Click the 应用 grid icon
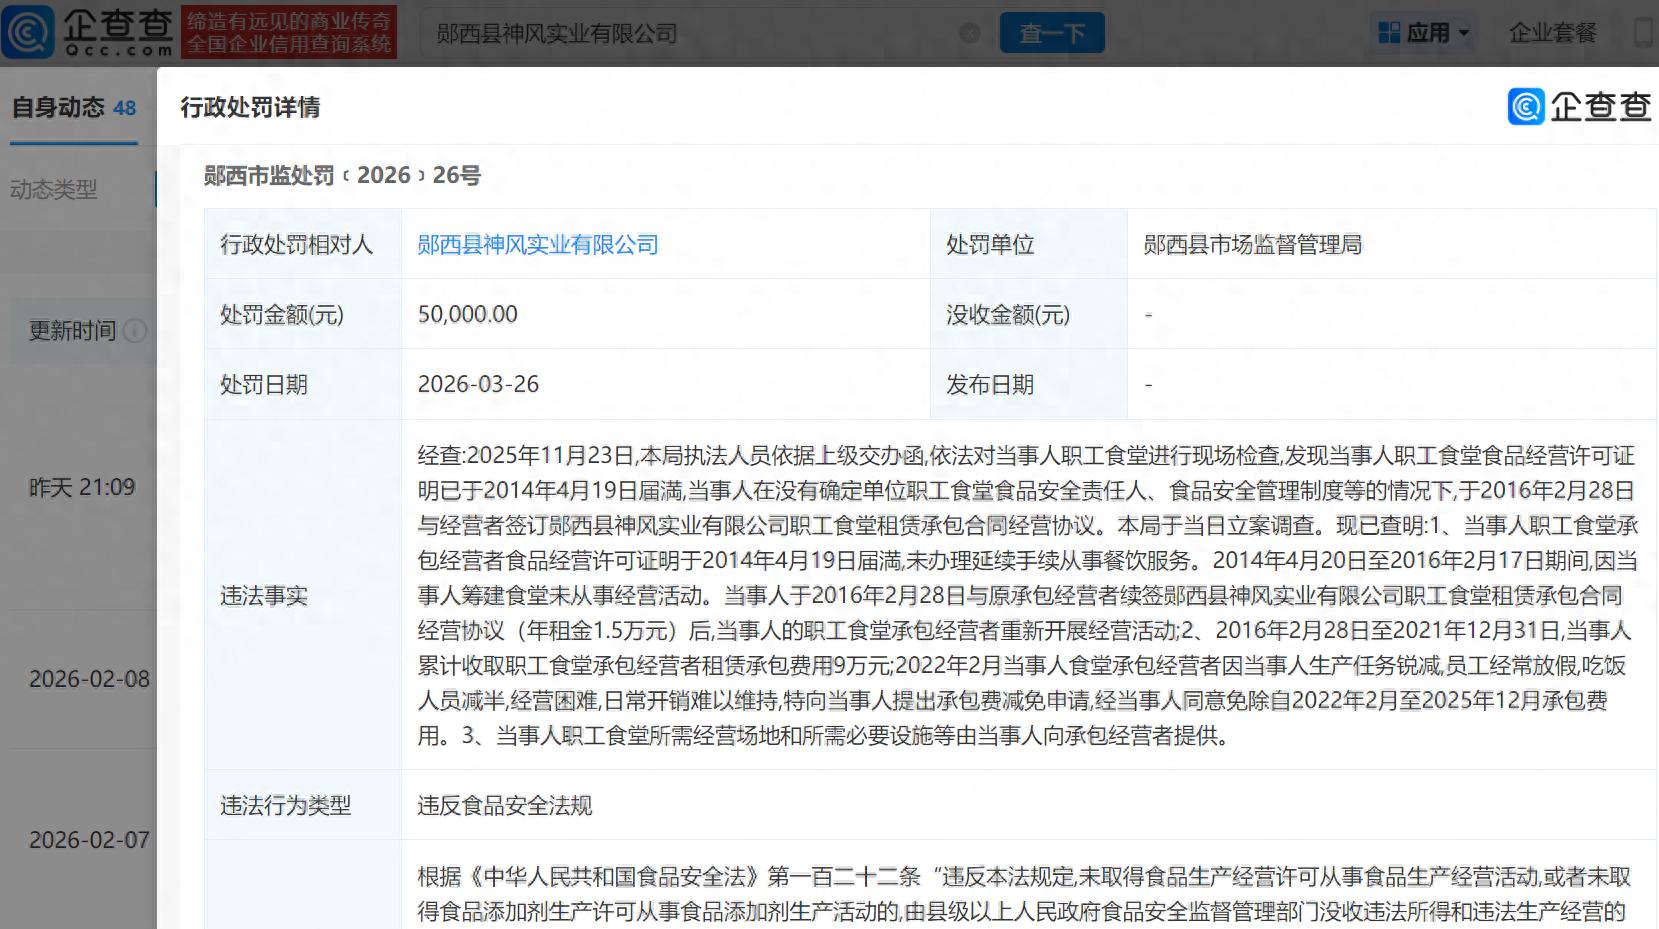This screenshot has width=1659, height=929. pos(1389,33)
